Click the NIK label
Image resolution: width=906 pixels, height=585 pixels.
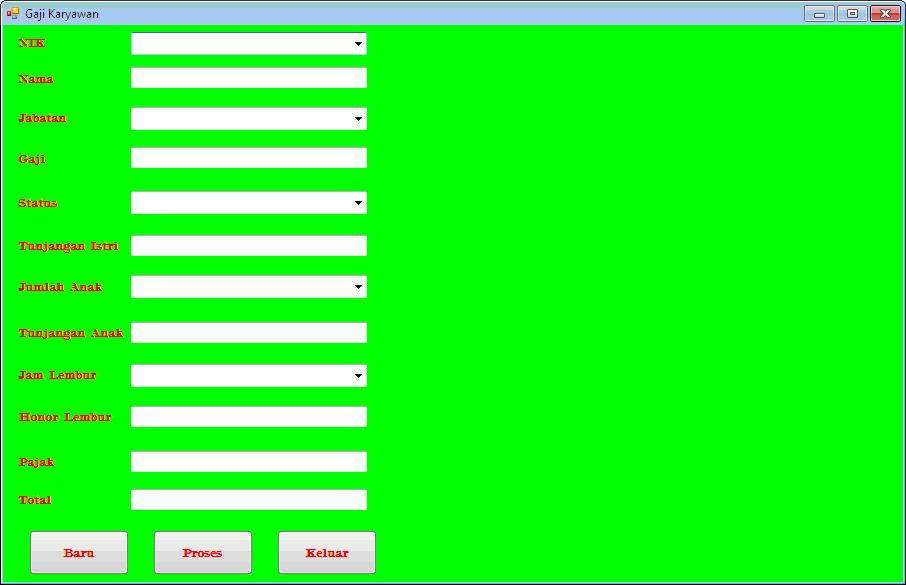pyautogui.click(x=32, y=43)
